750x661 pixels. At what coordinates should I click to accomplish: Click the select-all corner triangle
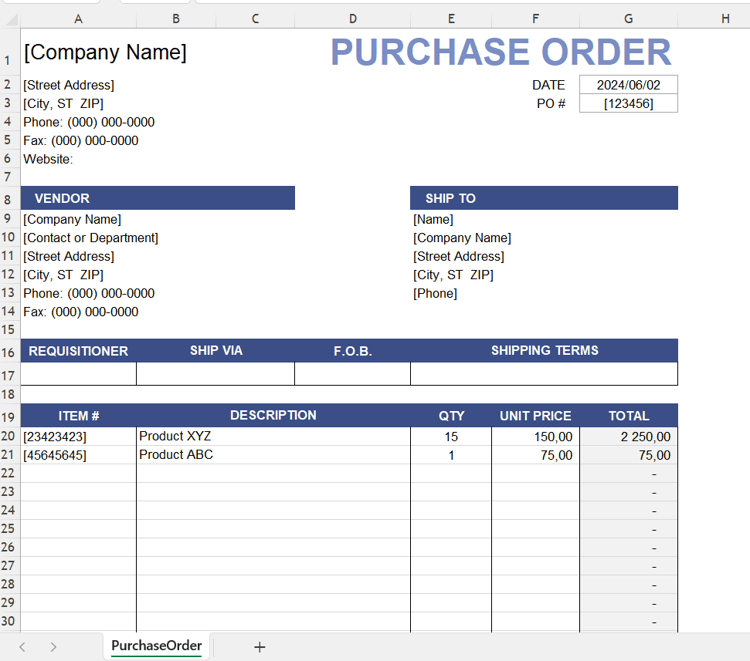tap(11, 19)
